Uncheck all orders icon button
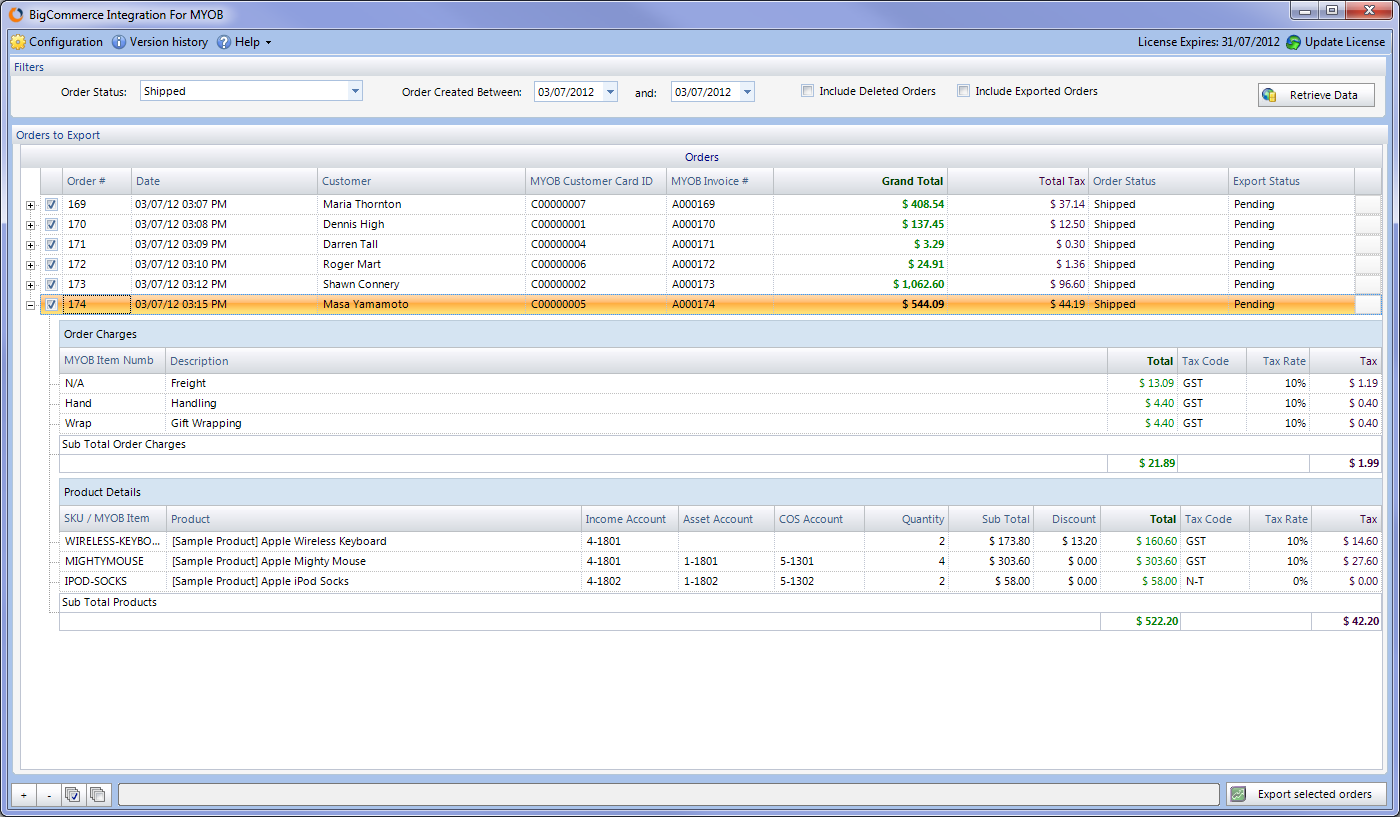Image resolution: width=1400 pixels, height=817 pixels. (x=97, y=794)
